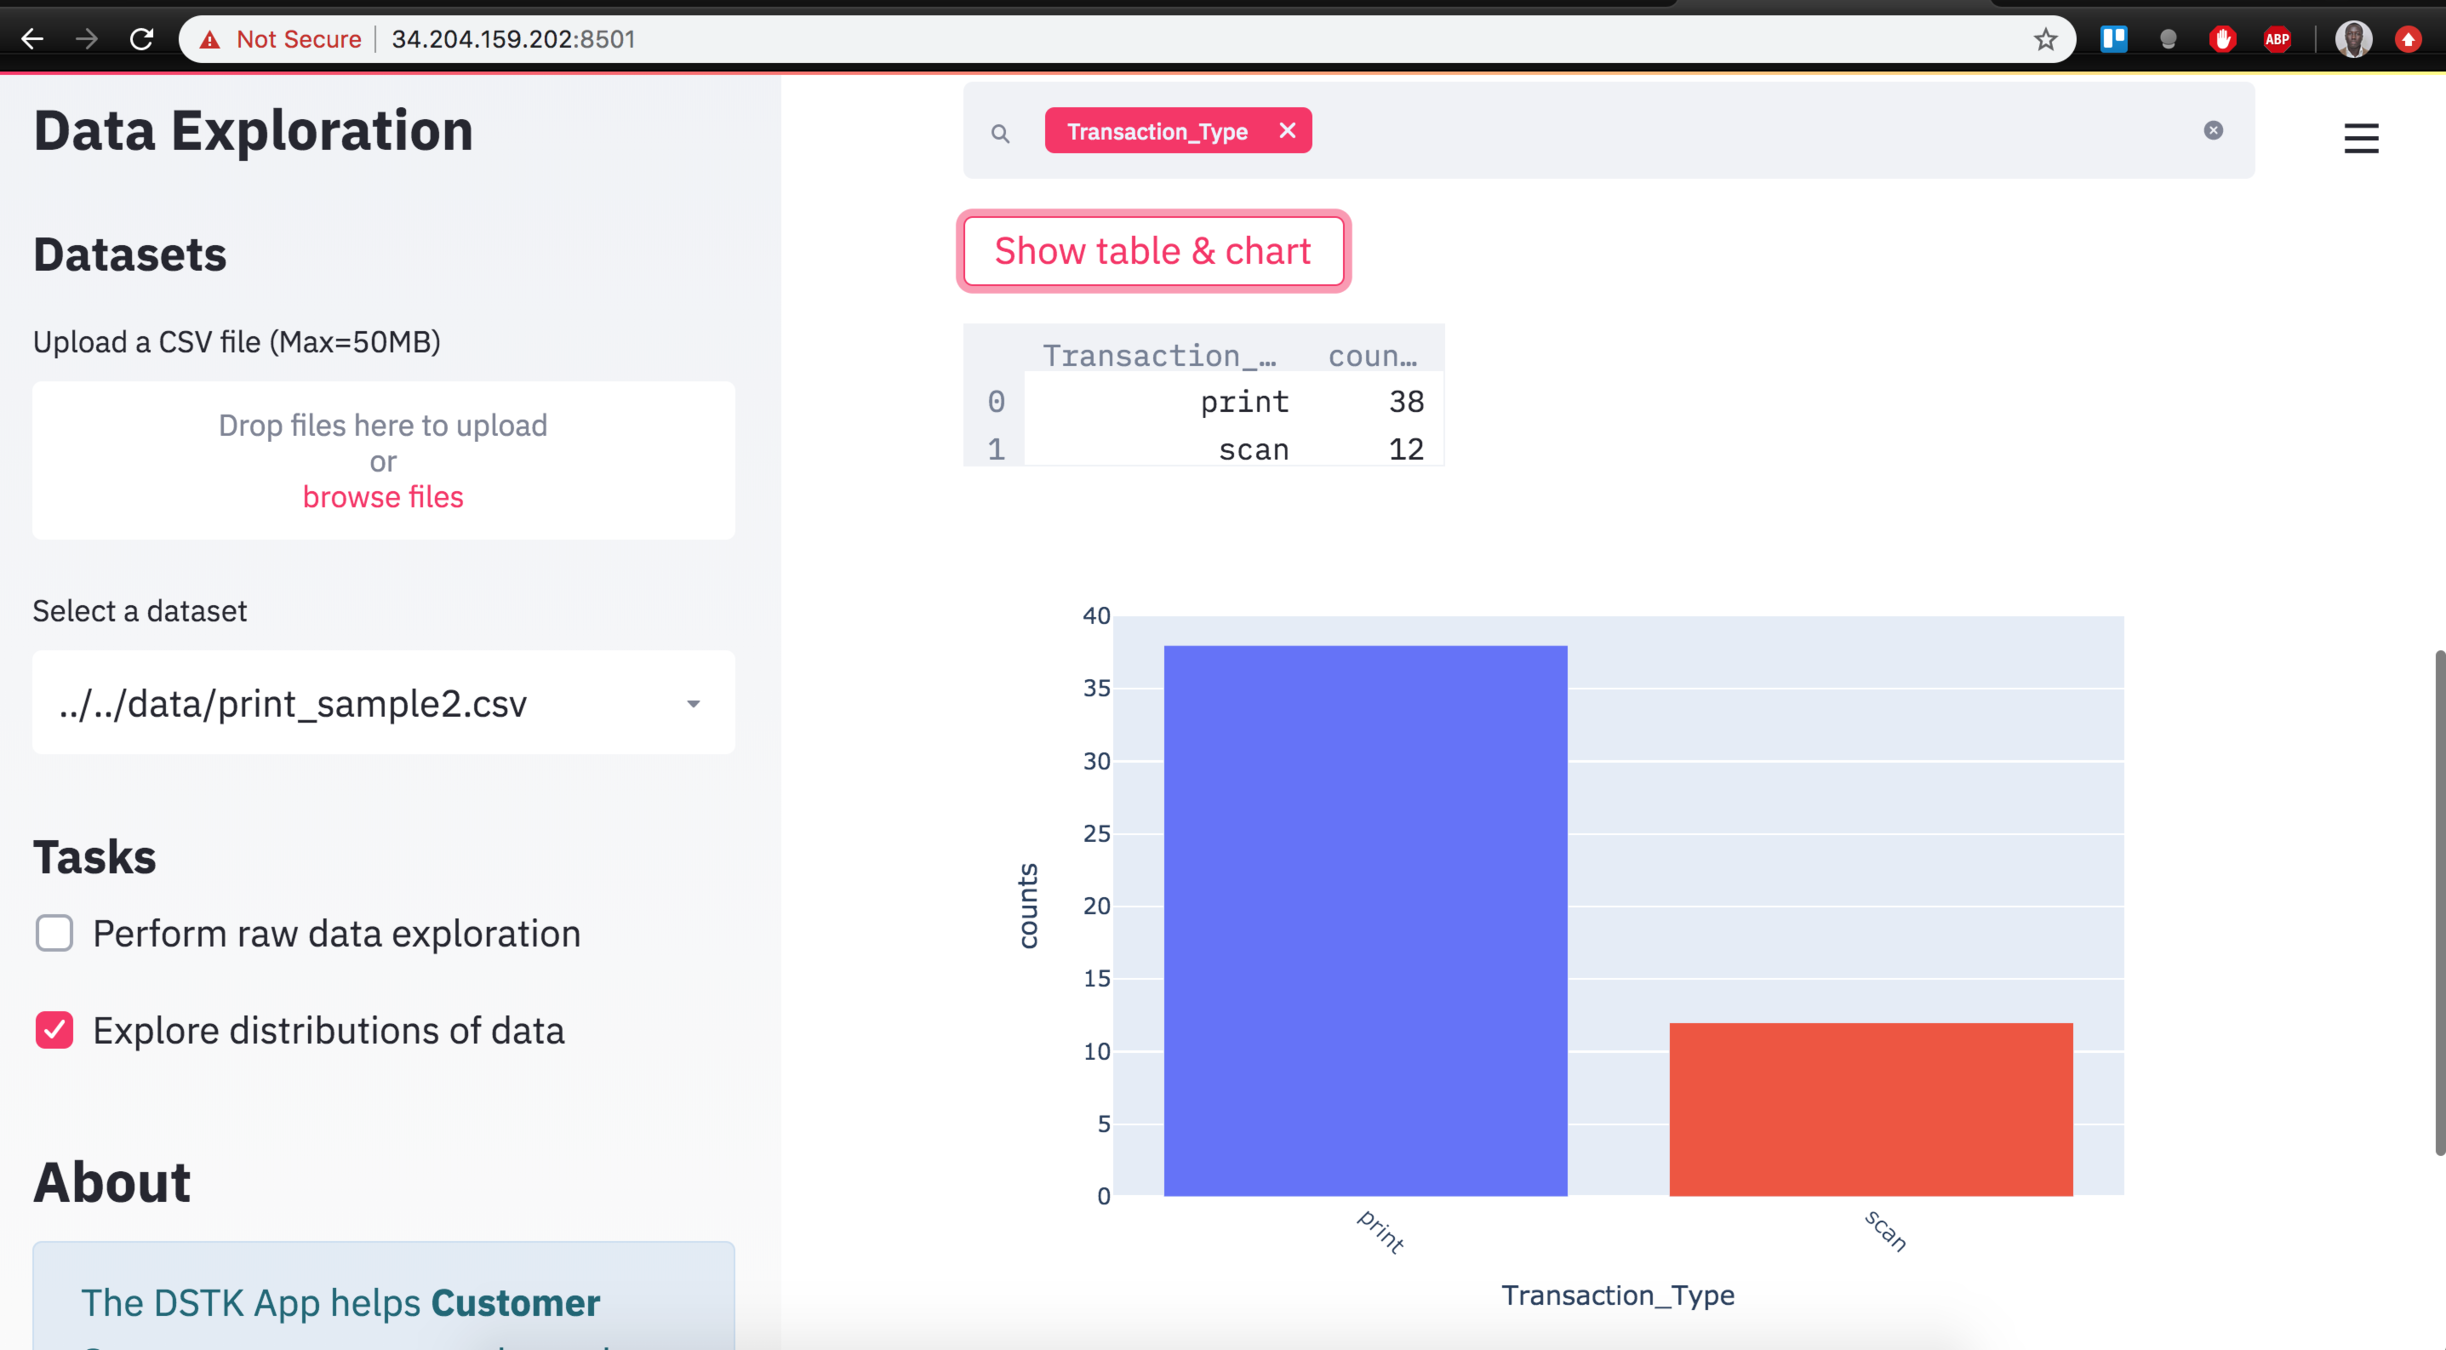Click the red scan bar
Image resolution: width=2446 pixels, height=1350 pixels.
(x=1870, y=1109)
